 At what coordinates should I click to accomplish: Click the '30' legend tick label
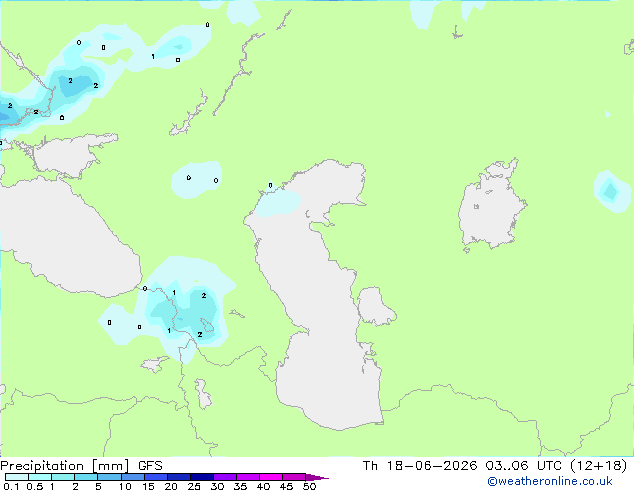[217, 486]
